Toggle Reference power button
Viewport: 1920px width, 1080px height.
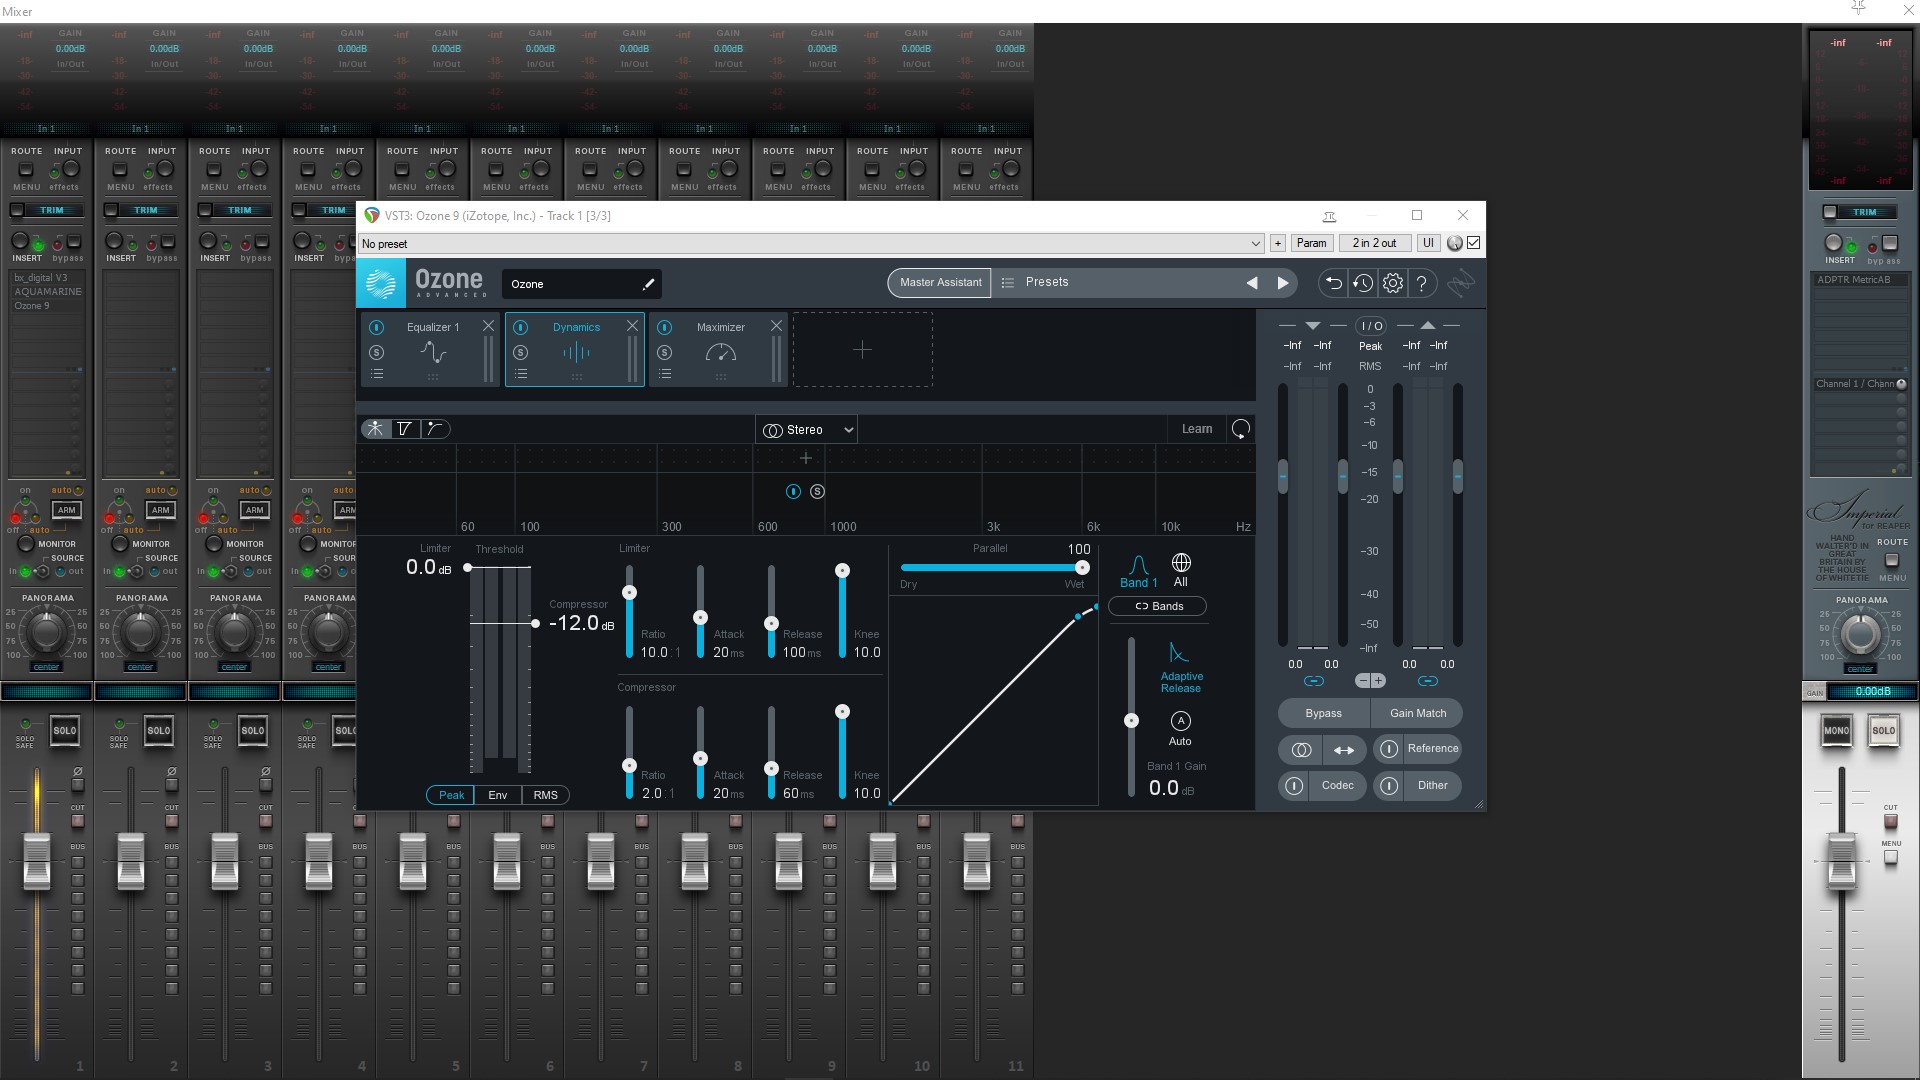click(x=1389, y=749)
